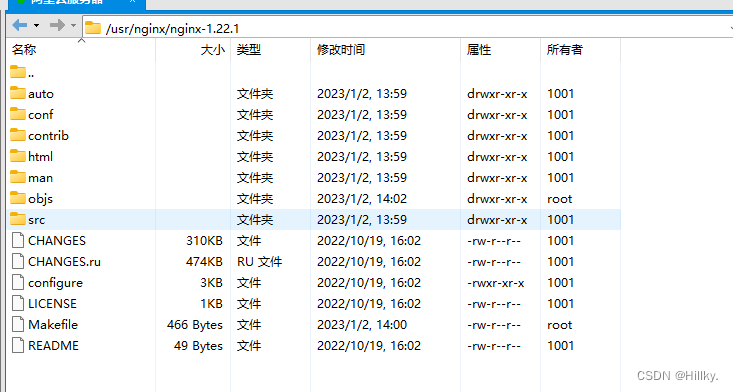
Task: Sort by the 类型 column header
Action: click(249, 50)
